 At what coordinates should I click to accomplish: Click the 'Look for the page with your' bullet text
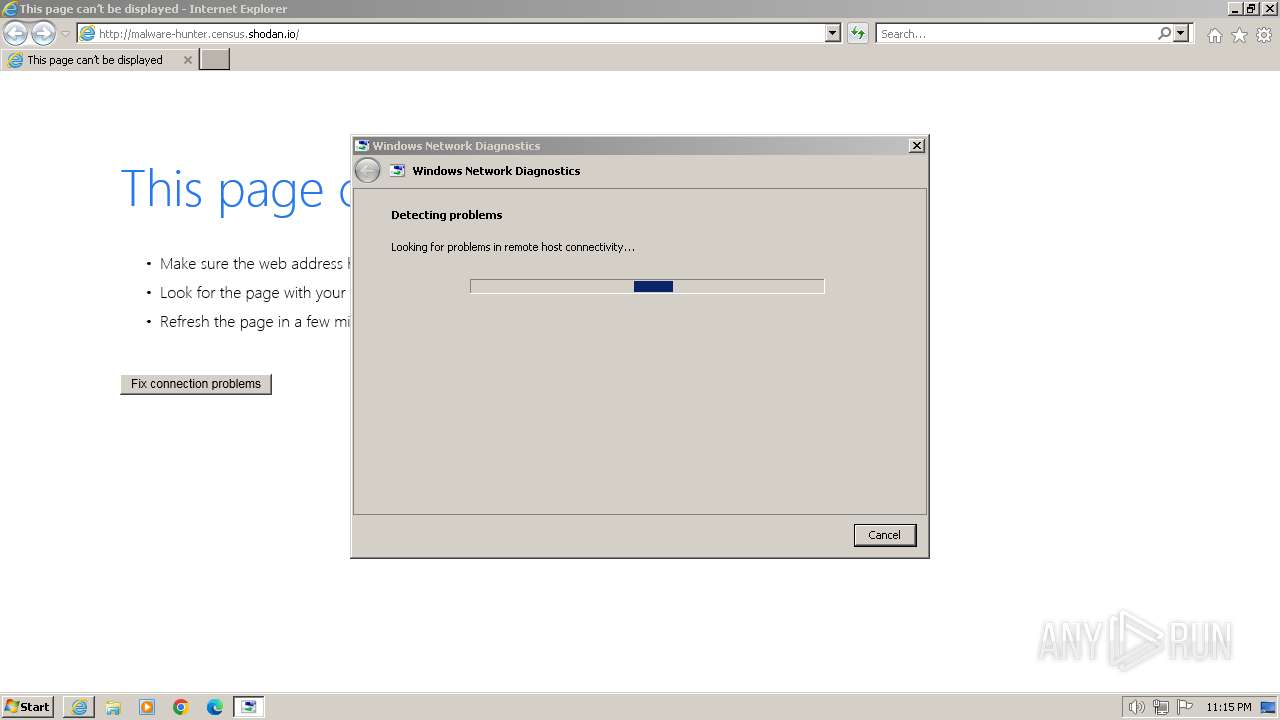253,293
